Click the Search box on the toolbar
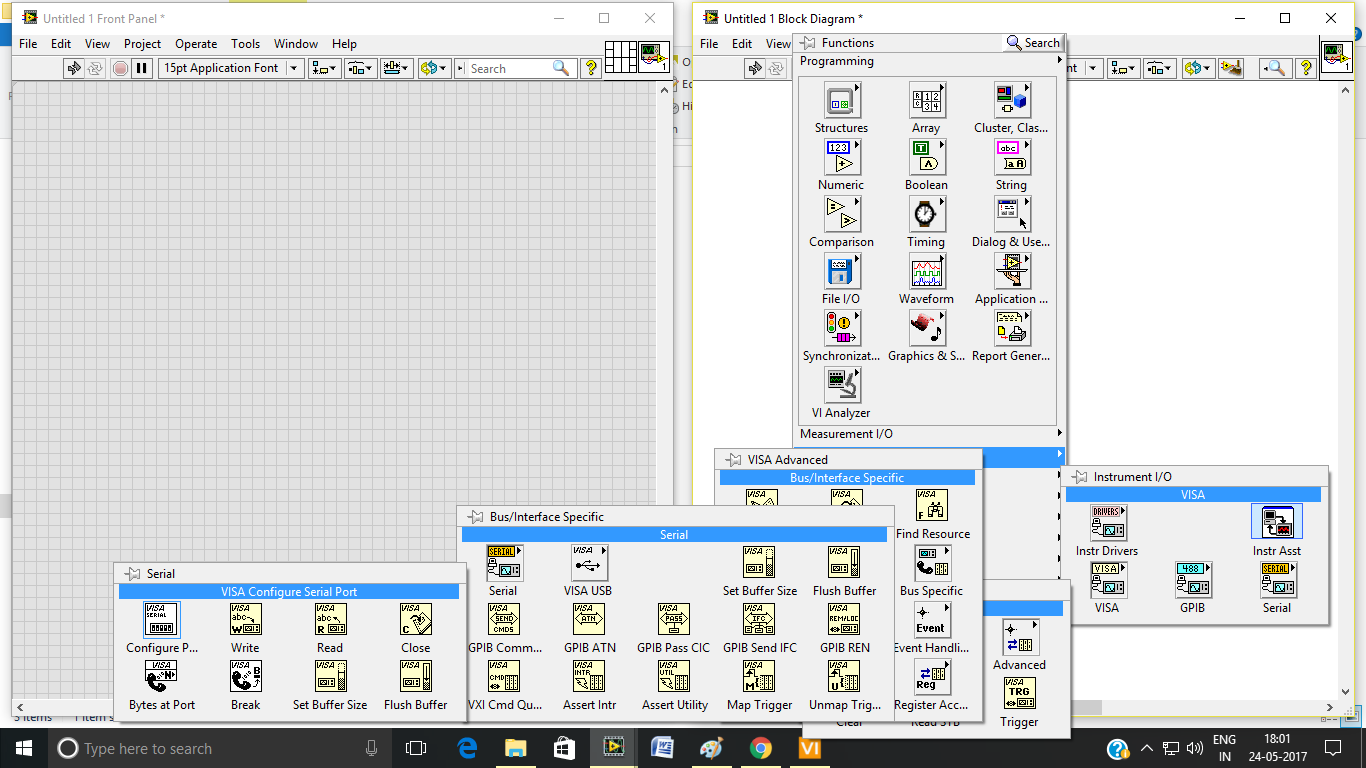 (x=510, y=68)
